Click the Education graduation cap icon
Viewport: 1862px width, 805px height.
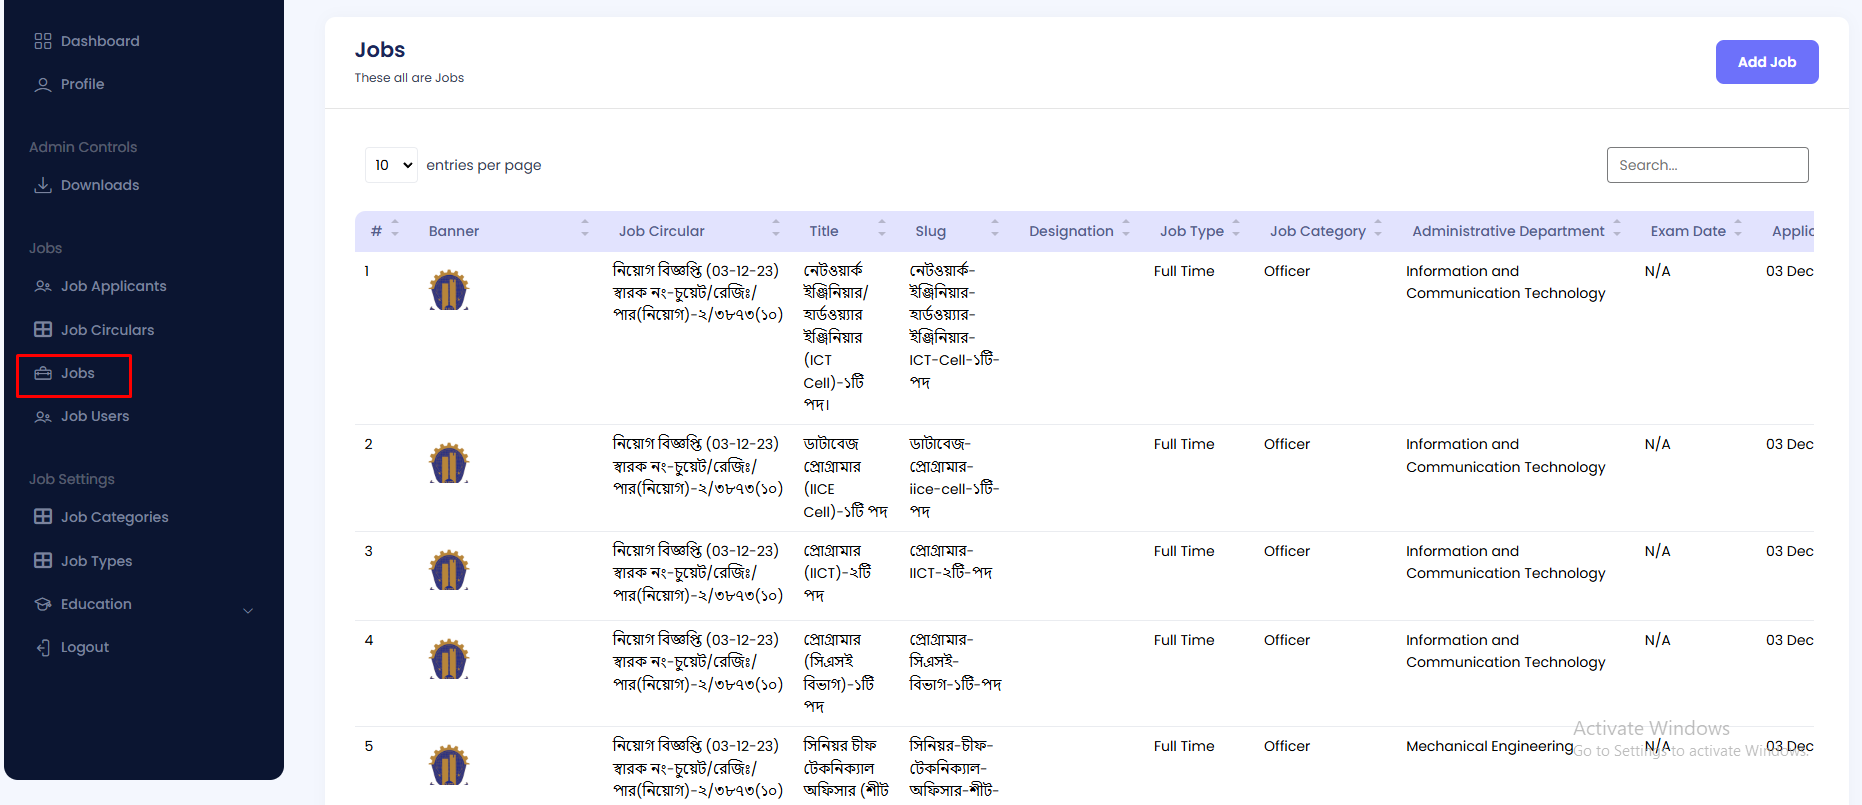pos(43,604)
